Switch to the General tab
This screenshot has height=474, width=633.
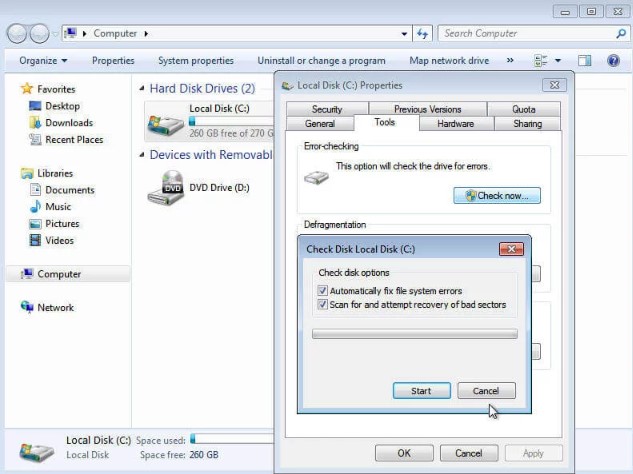point(320,124)
